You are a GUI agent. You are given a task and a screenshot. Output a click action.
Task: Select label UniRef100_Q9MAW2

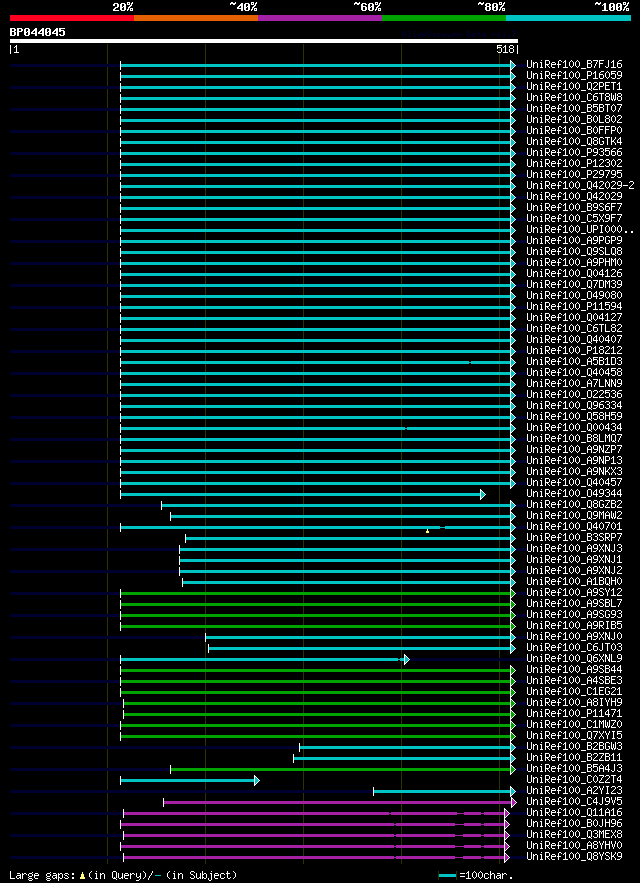pos(574,515)
